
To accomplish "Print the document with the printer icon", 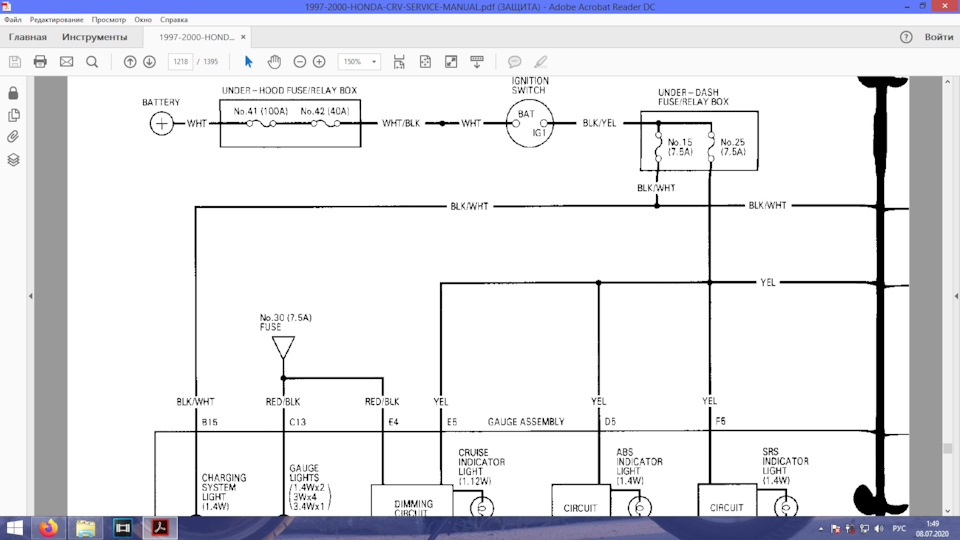I will [40, 61].
